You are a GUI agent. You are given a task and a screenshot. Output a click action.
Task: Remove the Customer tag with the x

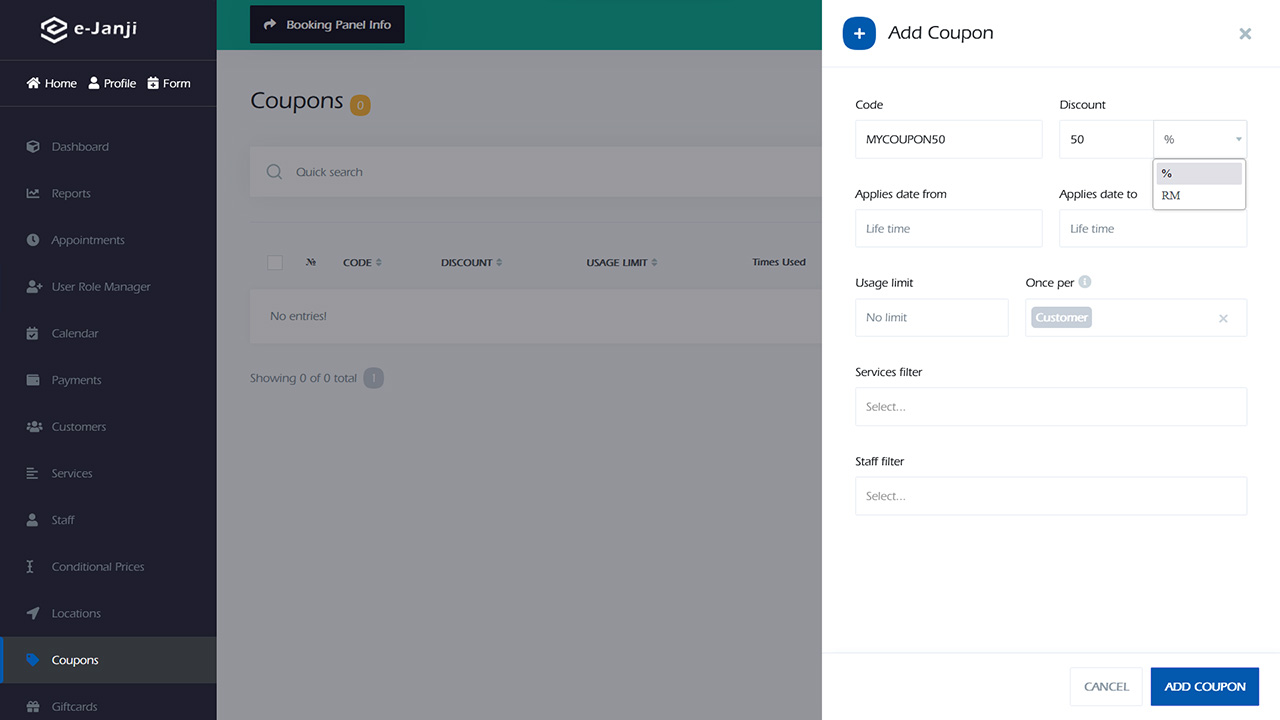1223,319
